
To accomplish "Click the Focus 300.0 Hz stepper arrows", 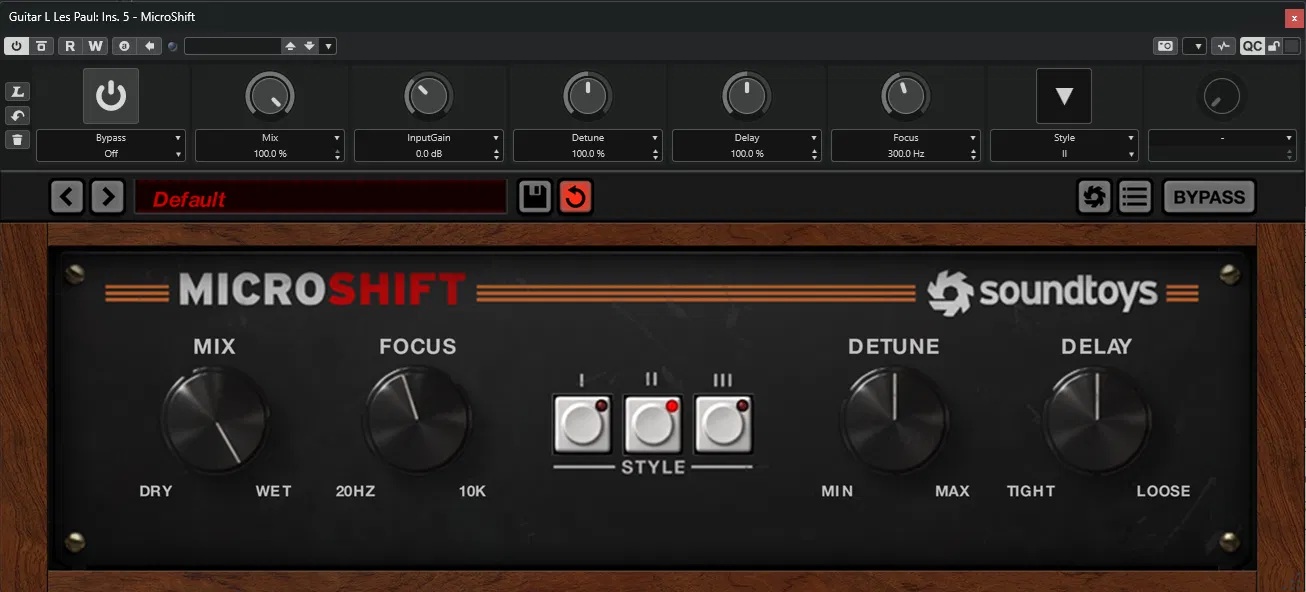I will click(x=973, y=154).
